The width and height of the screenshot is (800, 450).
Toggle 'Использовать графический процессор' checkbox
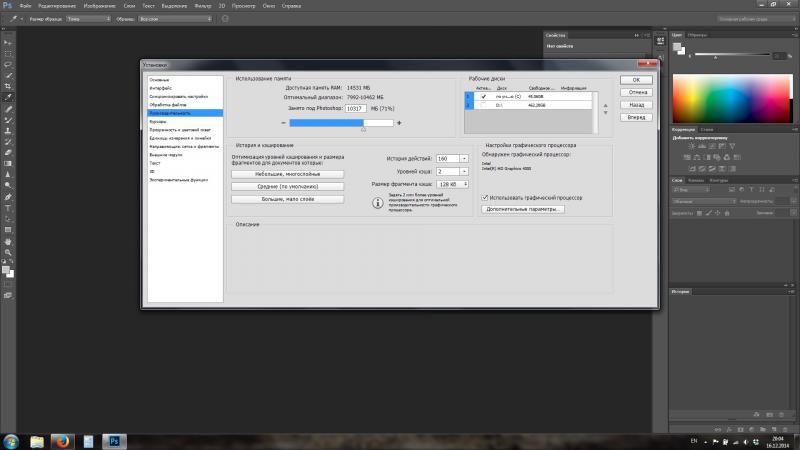point(485,197)
